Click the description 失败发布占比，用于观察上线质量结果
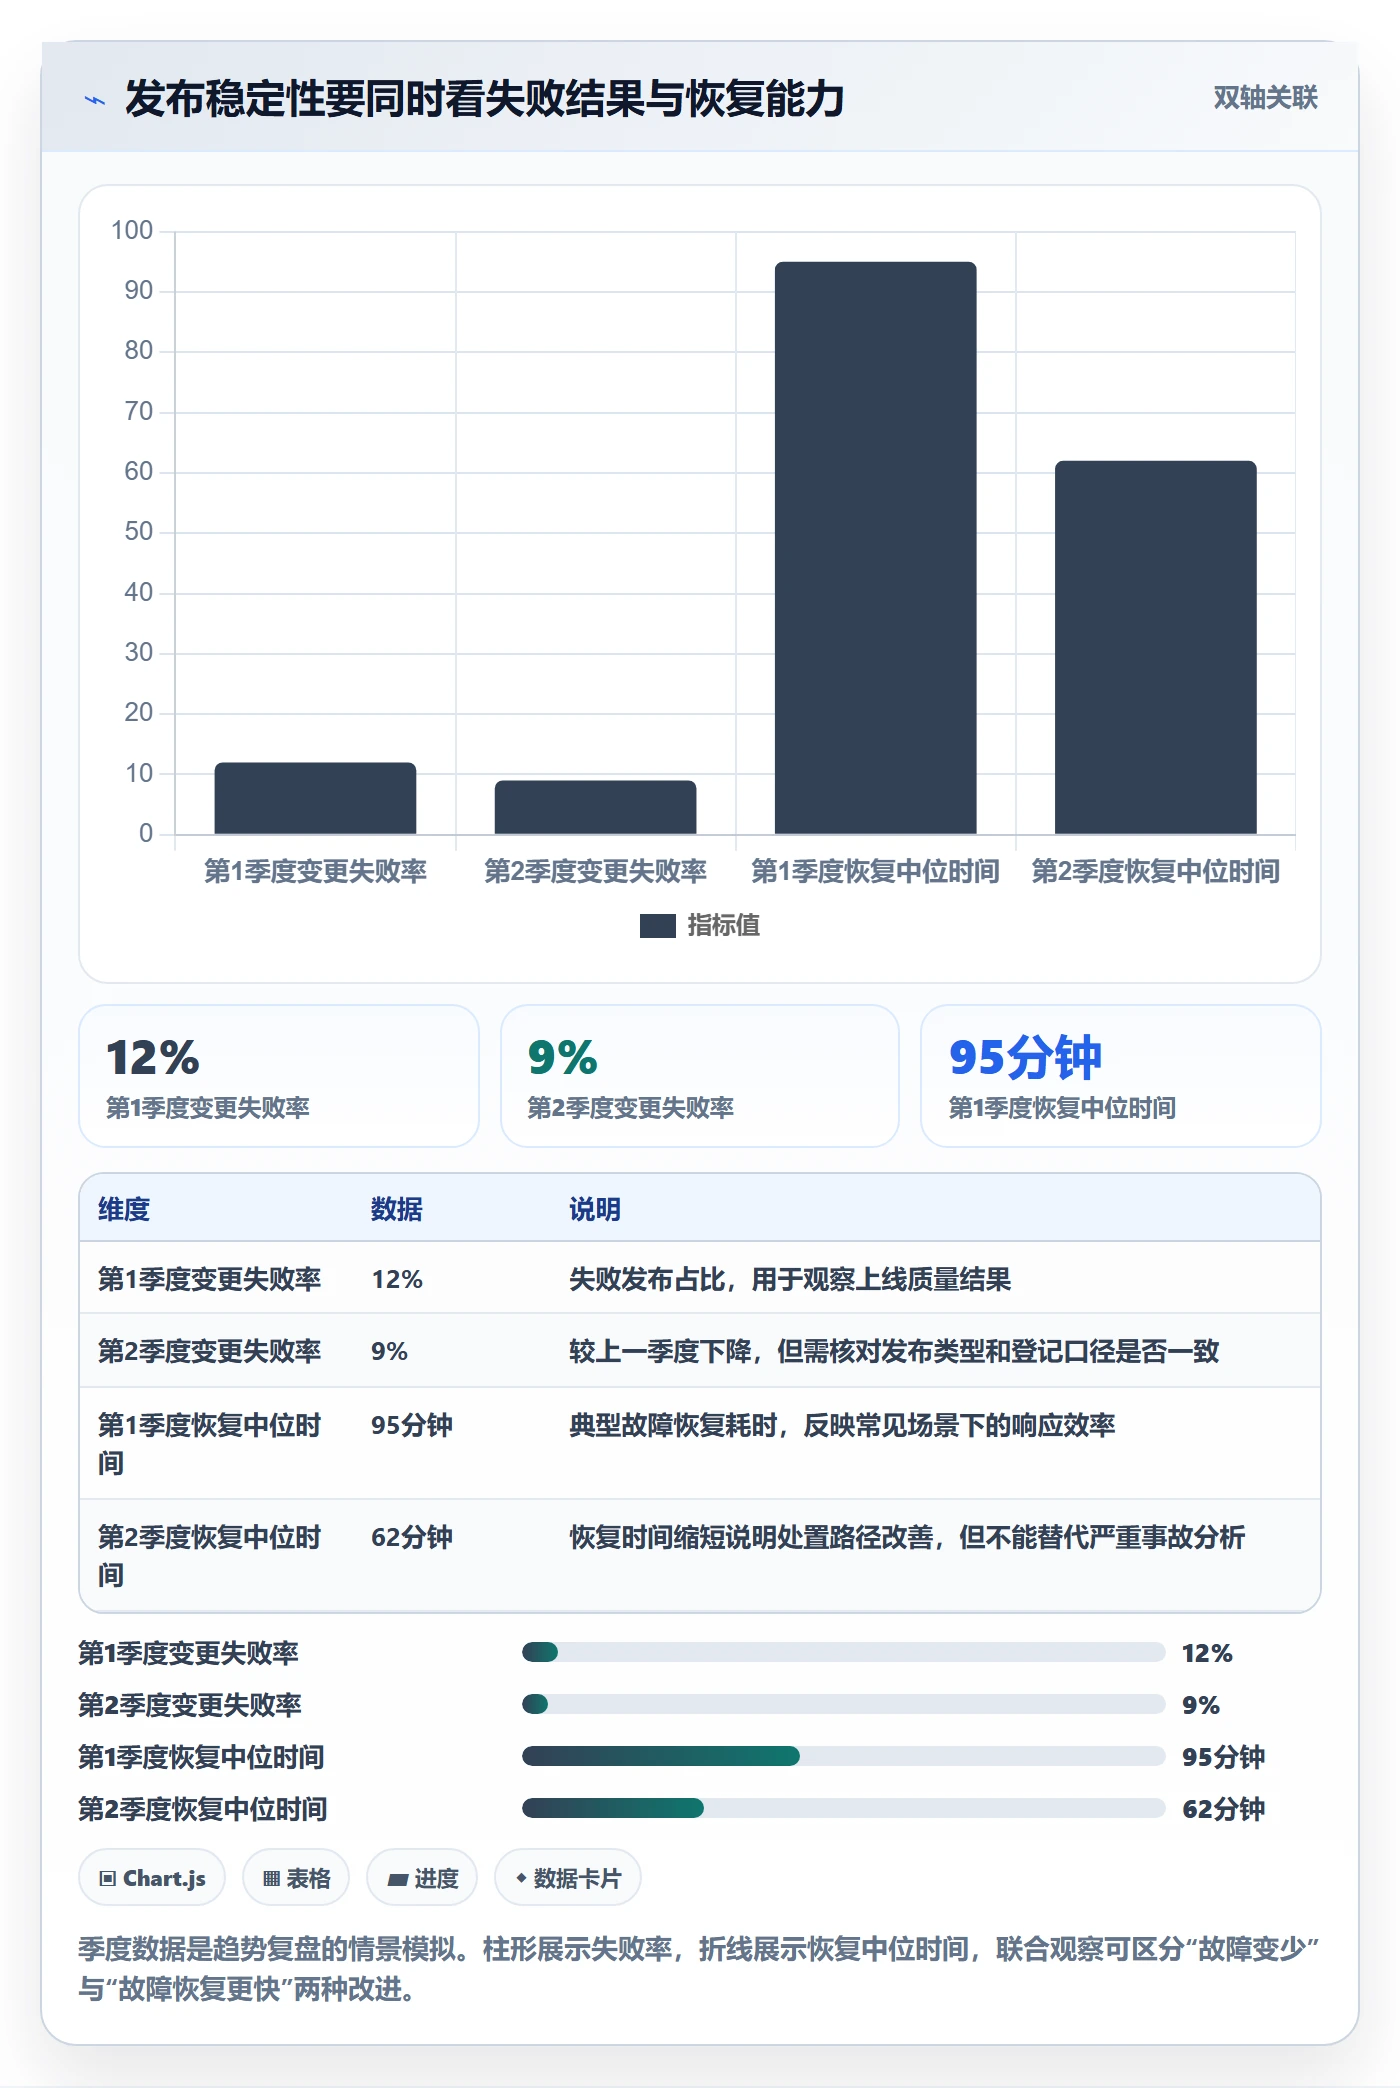This screenshot has height=2088, width=1400. (790, 1279)
